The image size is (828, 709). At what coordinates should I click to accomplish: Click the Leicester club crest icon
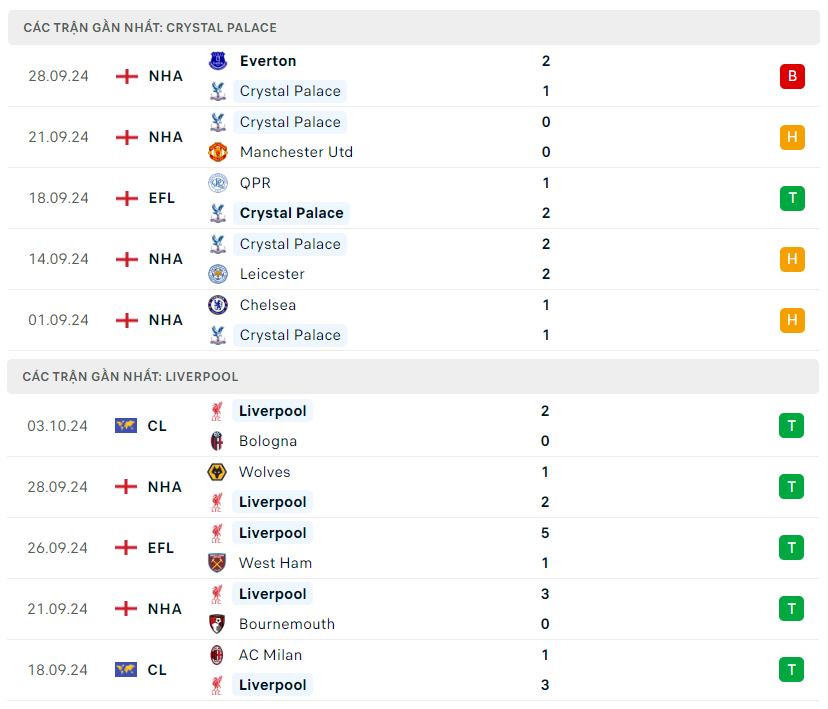click(217, 274)
